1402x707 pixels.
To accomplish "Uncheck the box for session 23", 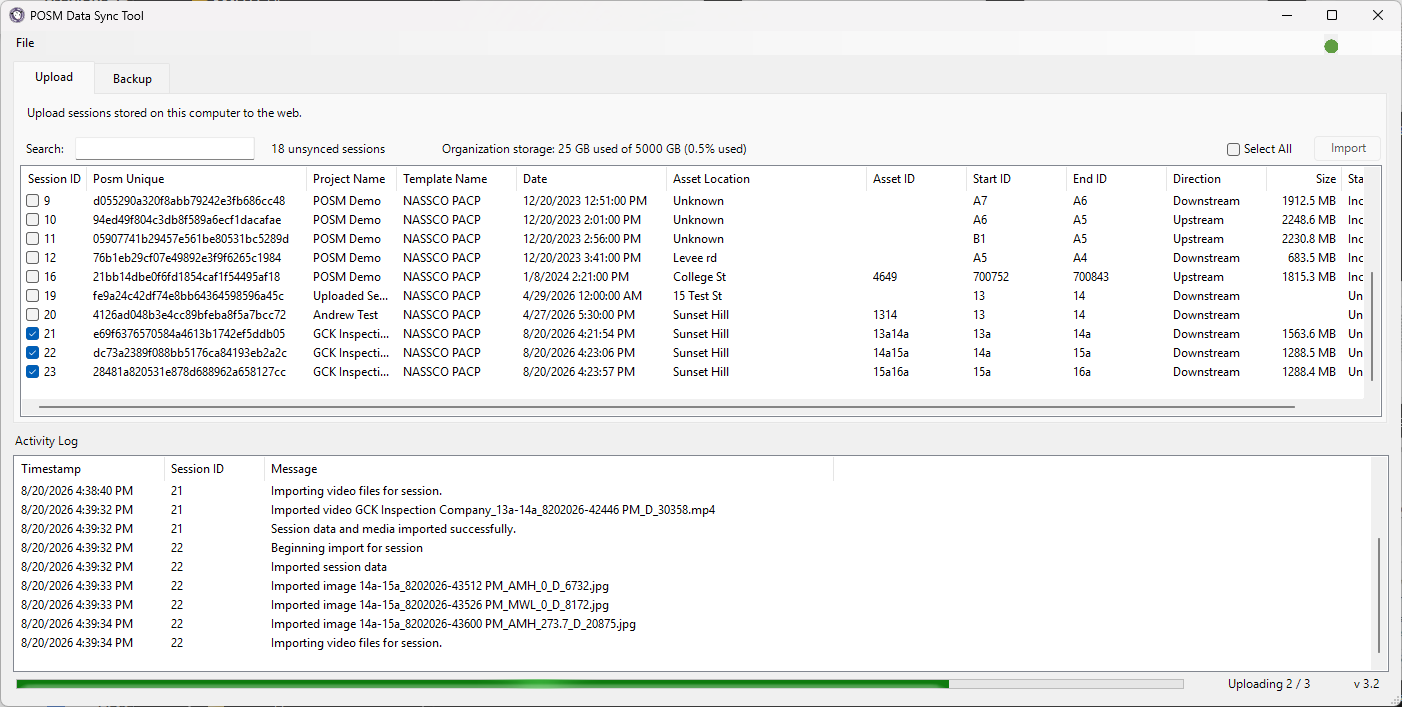I will 33,372.
